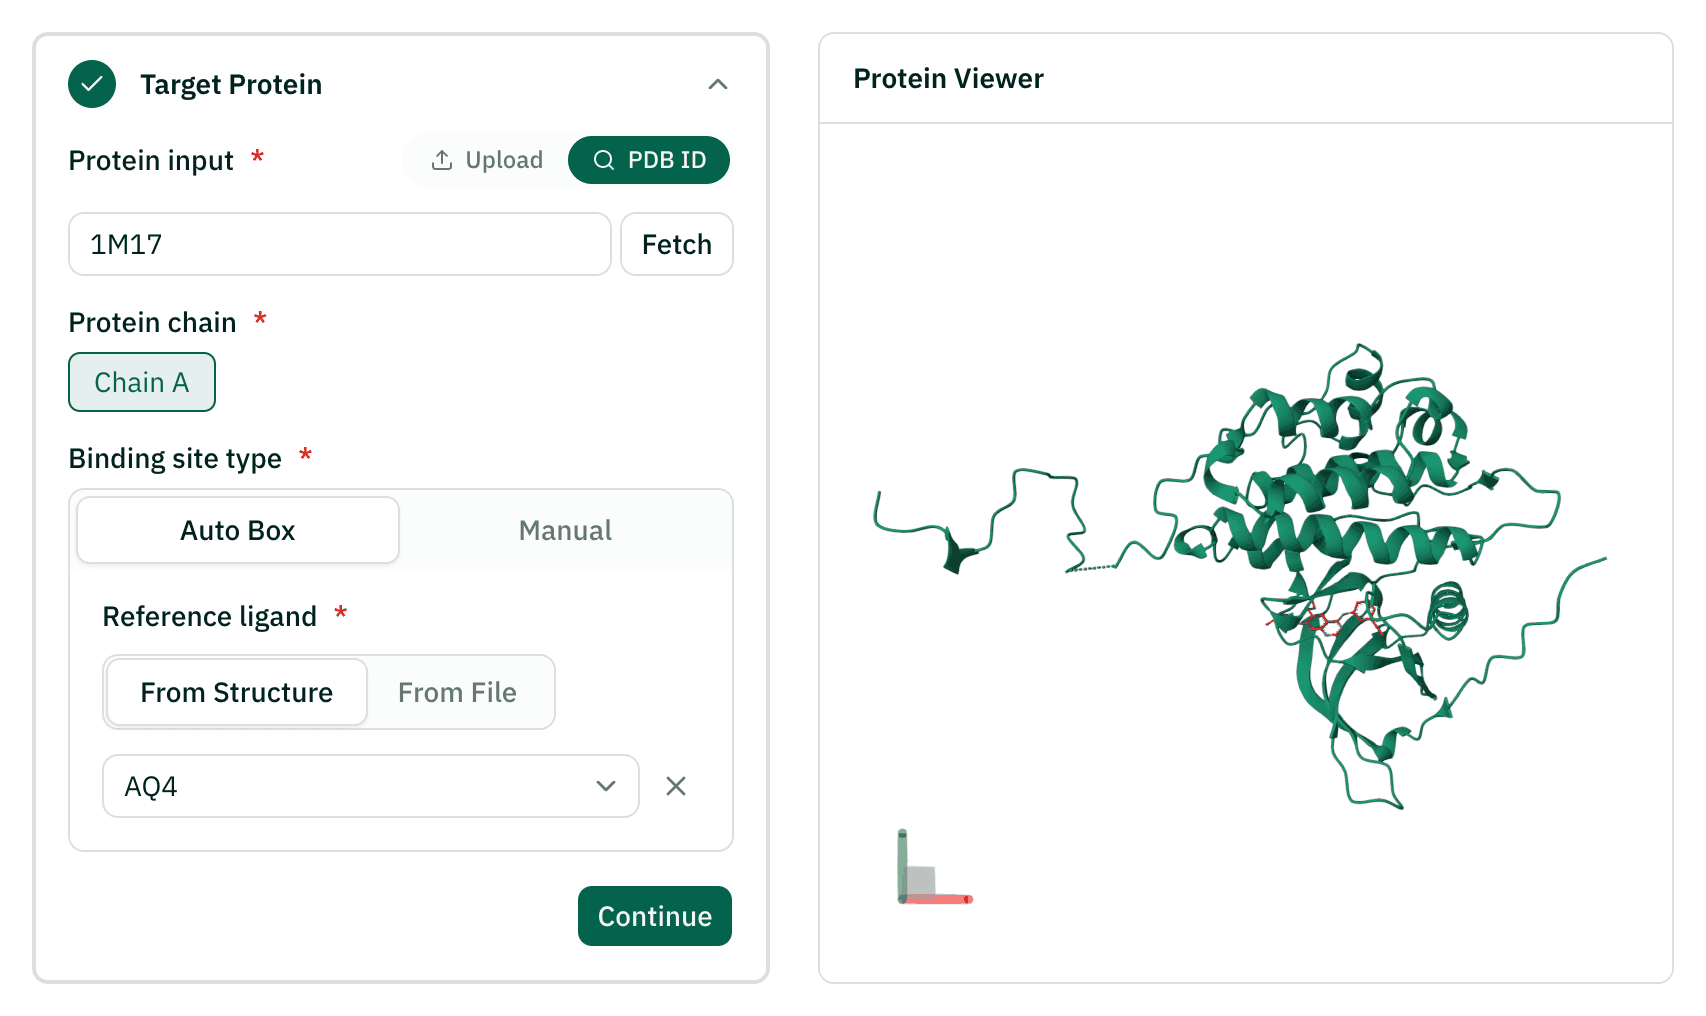Choose From File reference ligand option
This screenshot has width=1706, height=1016.
(458, 692)
